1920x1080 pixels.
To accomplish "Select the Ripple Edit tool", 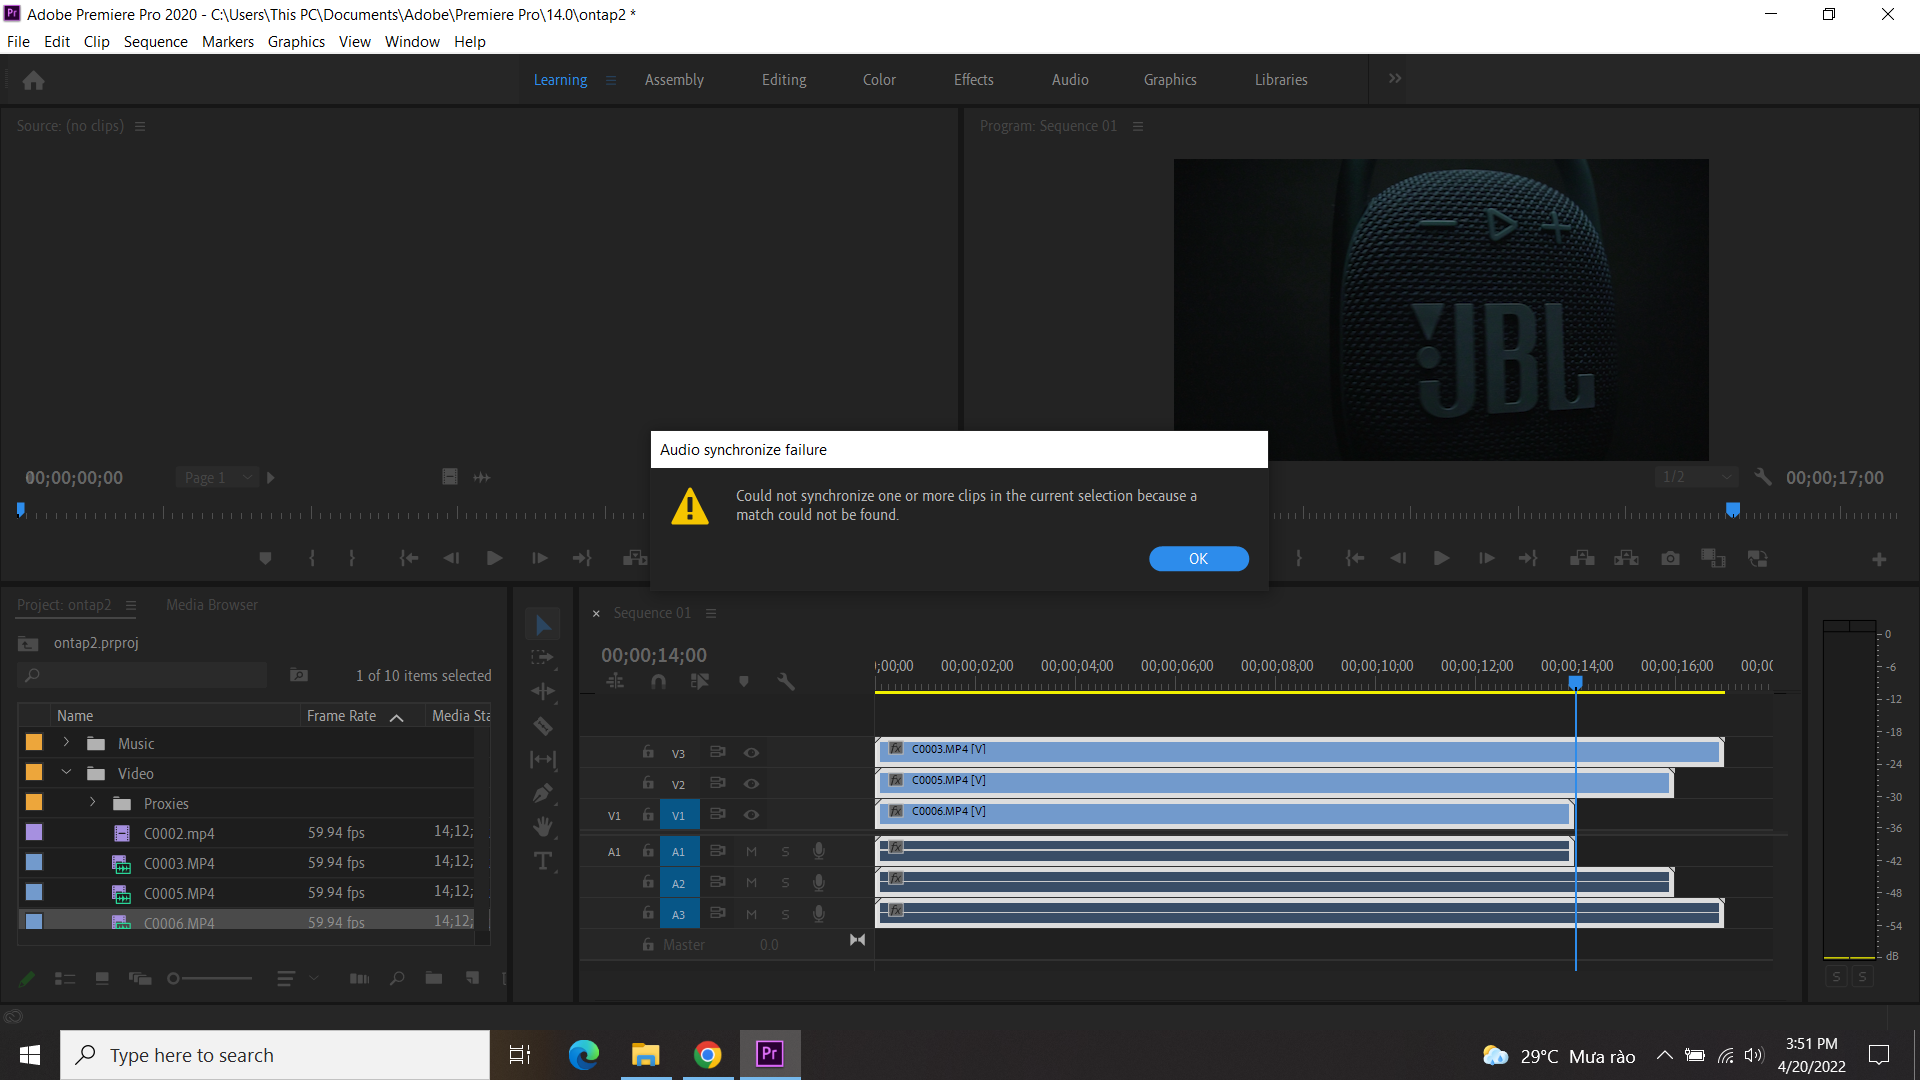I will [x=543, y=692].
